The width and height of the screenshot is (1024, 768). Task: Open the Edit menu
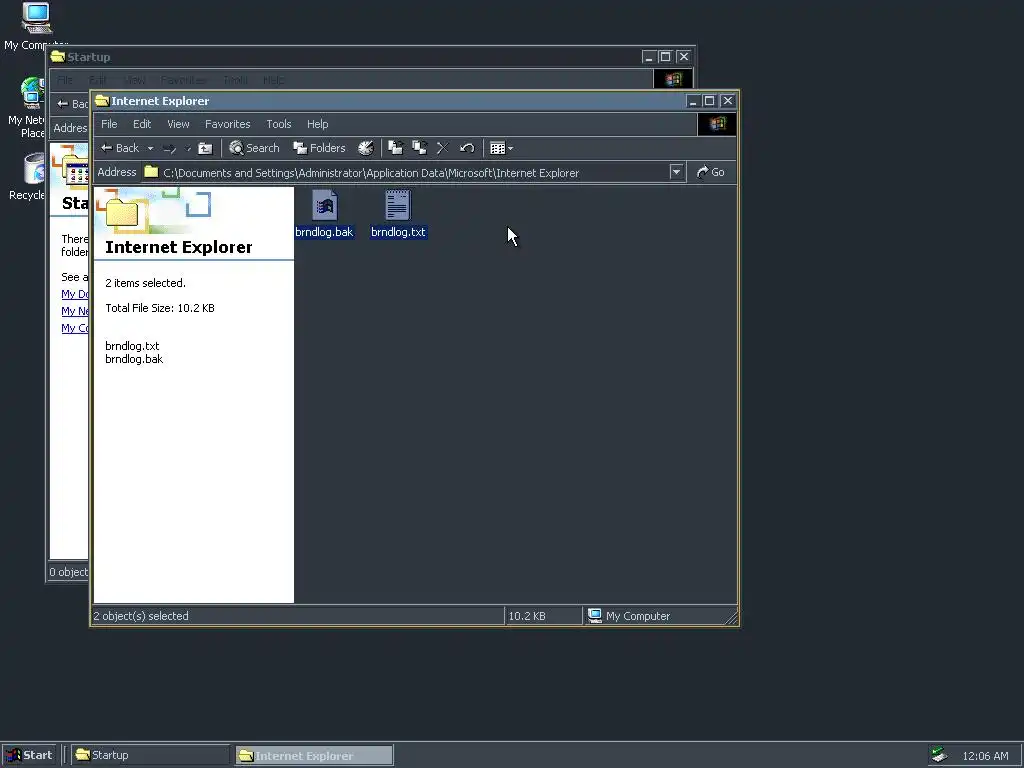(142, 124)
